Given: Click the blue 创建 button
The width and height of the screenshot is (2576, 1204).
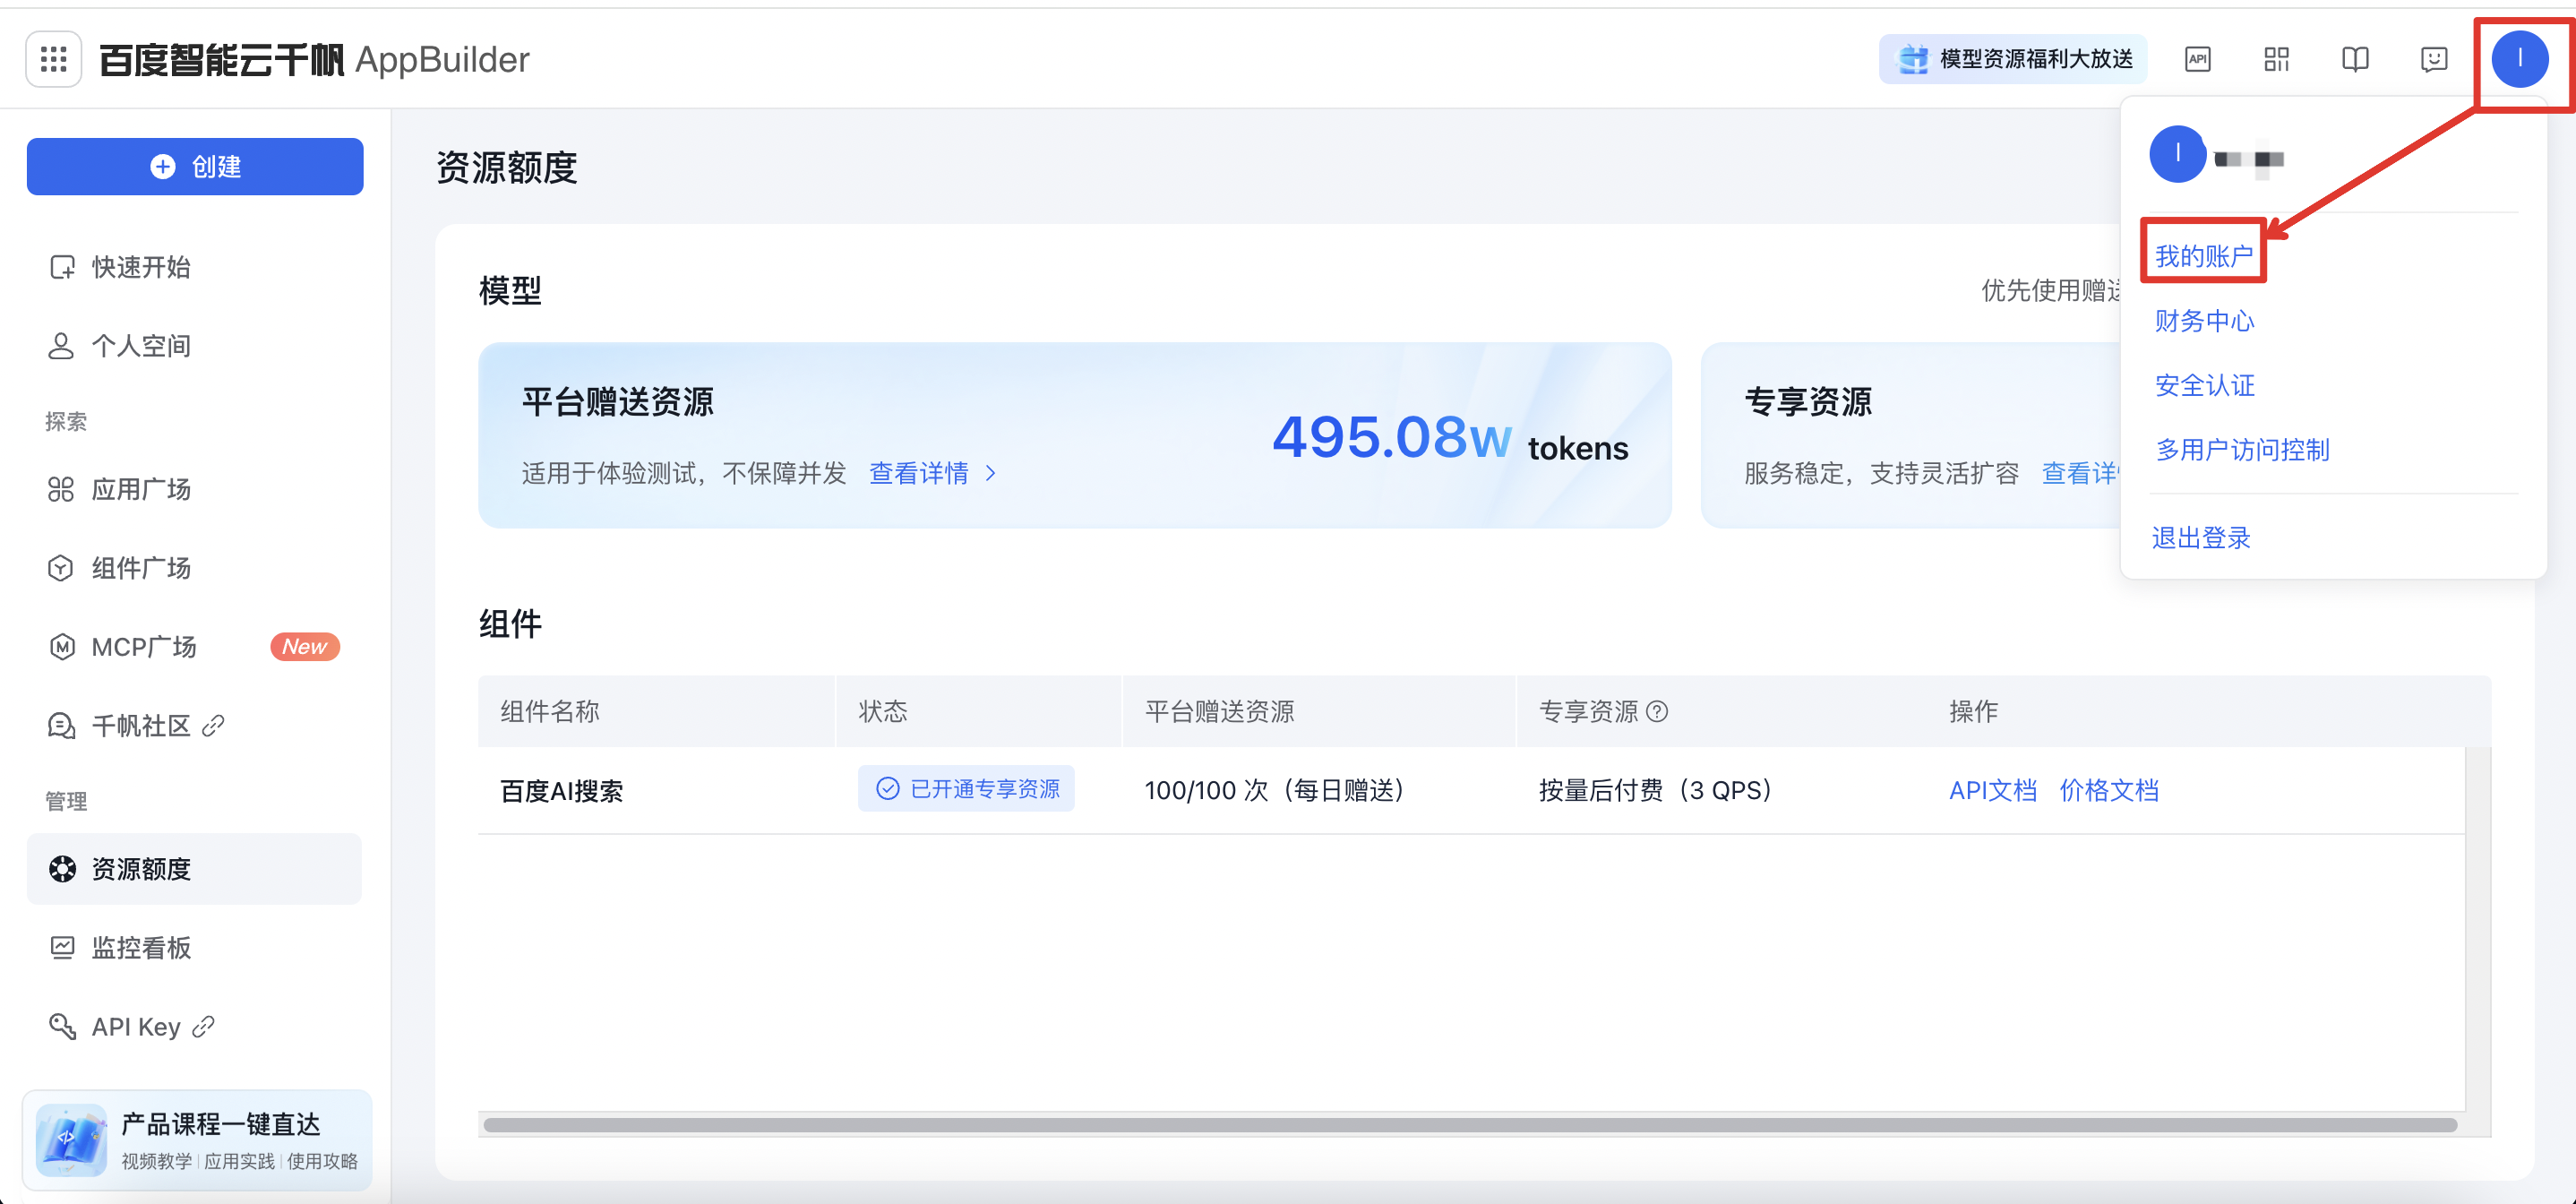Looking at the screenshot, I should [195, 167].
